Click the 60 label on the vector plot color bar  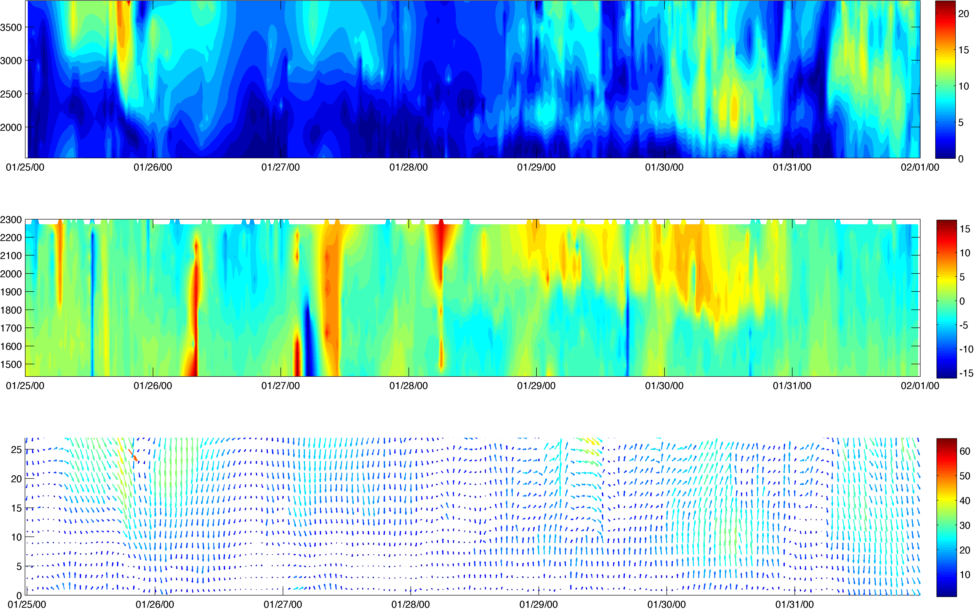pos(964,452)
